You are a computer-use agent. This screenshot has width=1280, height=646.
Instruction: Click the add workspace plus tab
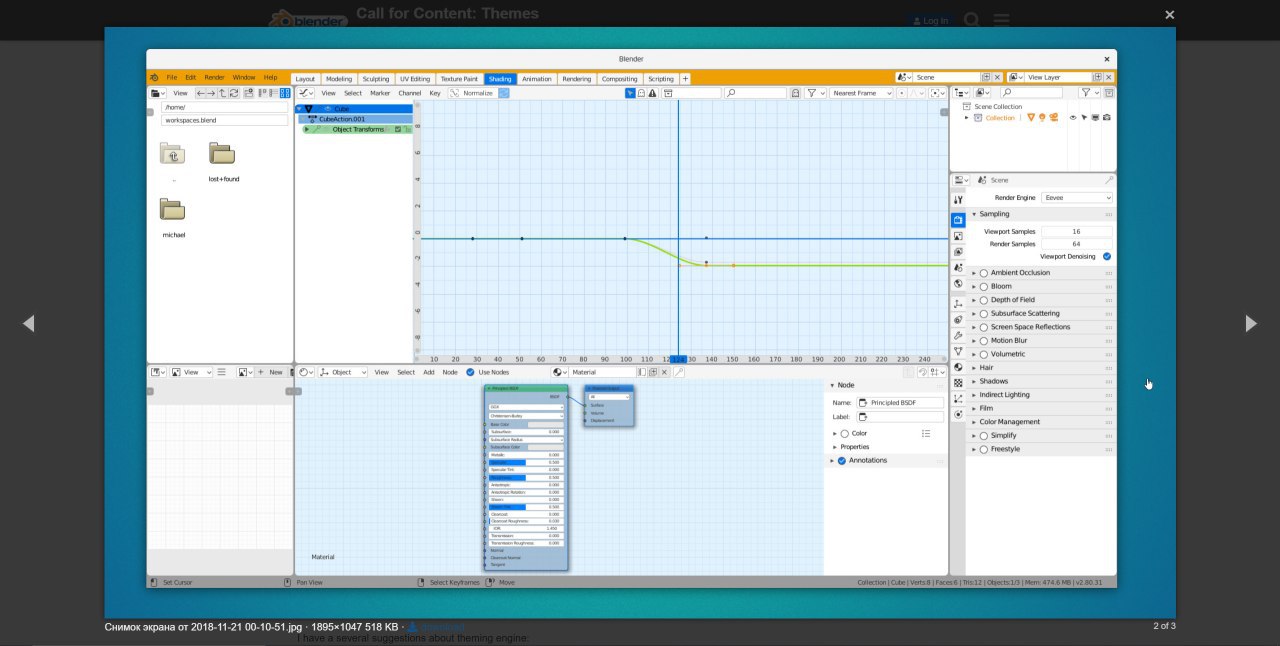tap(686, 79)
